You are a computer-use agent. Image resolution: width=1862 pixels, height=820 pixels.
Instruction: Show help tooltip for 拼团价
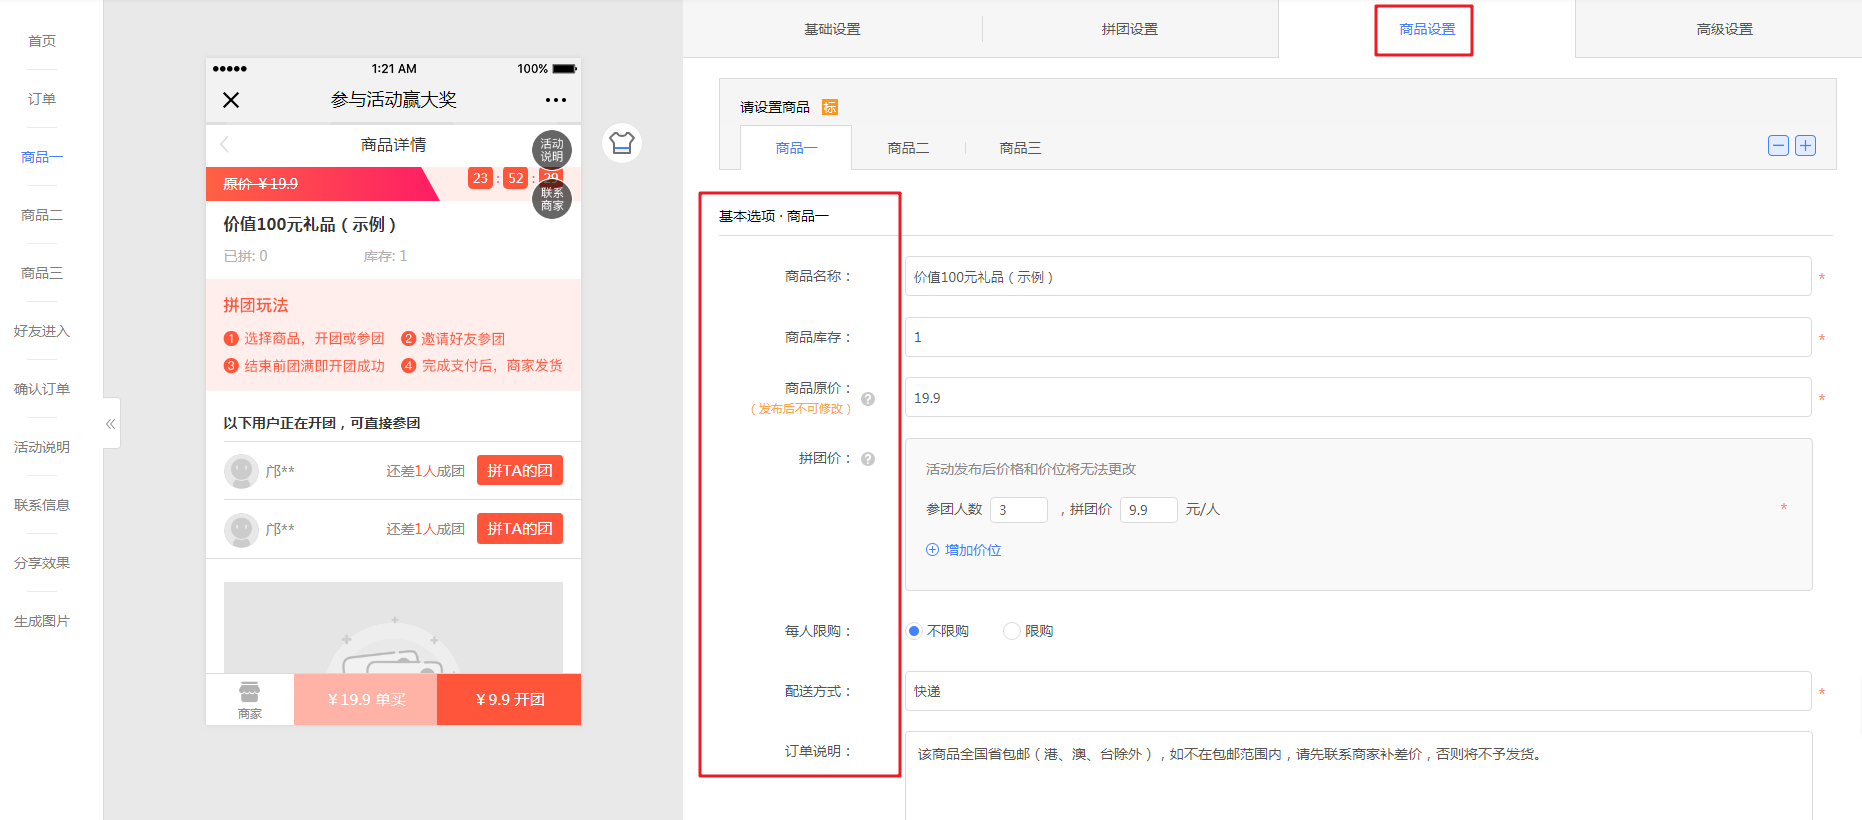[868, 459]
